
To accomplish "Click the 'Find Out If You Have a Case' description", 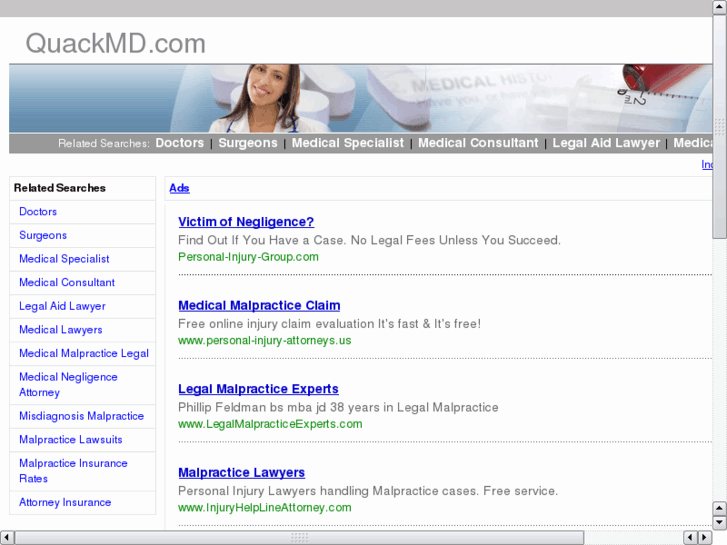I will pos(369,240).
